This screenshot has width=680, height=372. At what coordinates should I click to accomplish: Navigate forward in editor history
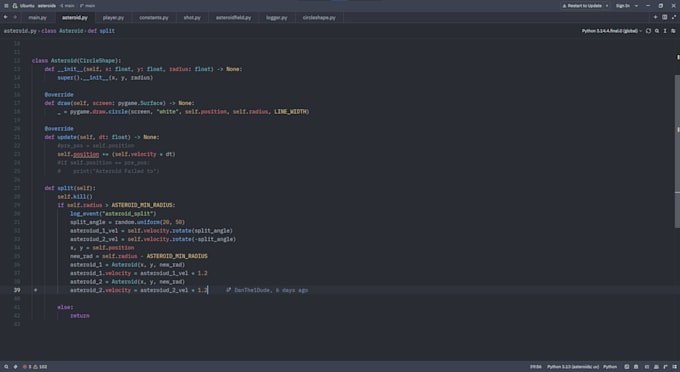coord(15,17)
